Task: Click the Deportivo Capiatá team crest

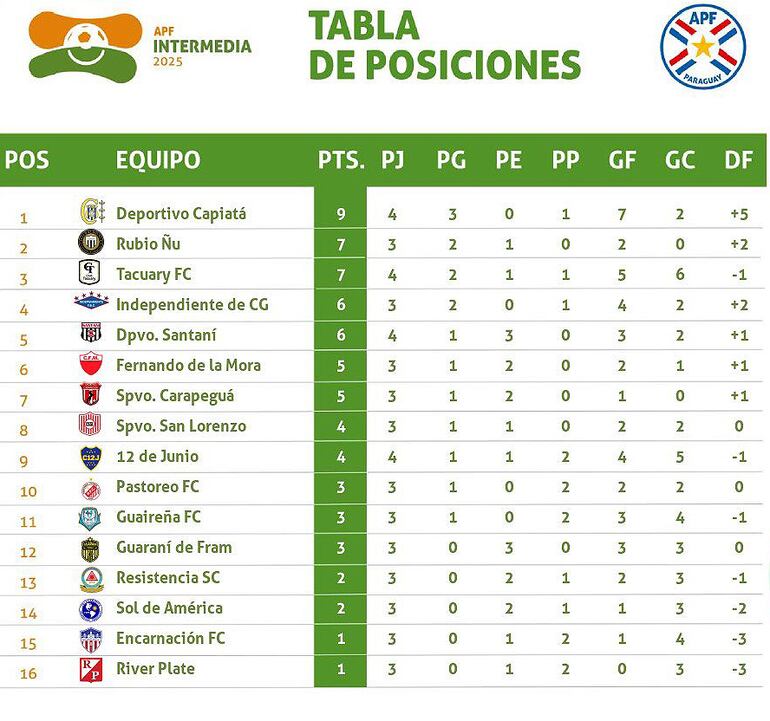Action: 92,213
